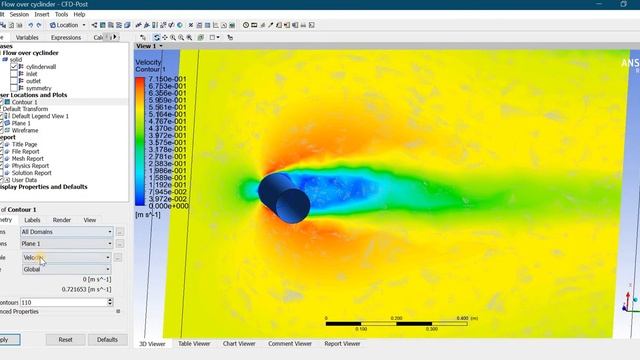
Task: Open the Animation tool icon beside the clock
Action: (254, 25)
